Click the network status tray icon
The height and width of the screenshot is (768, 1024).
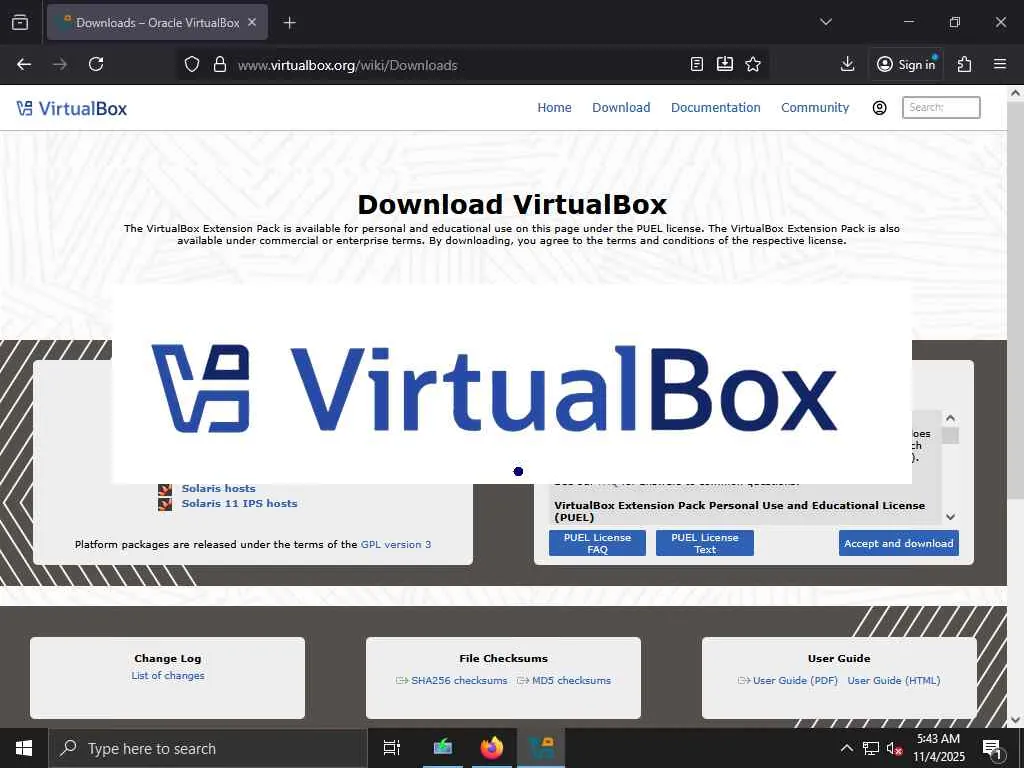(871, 748)
